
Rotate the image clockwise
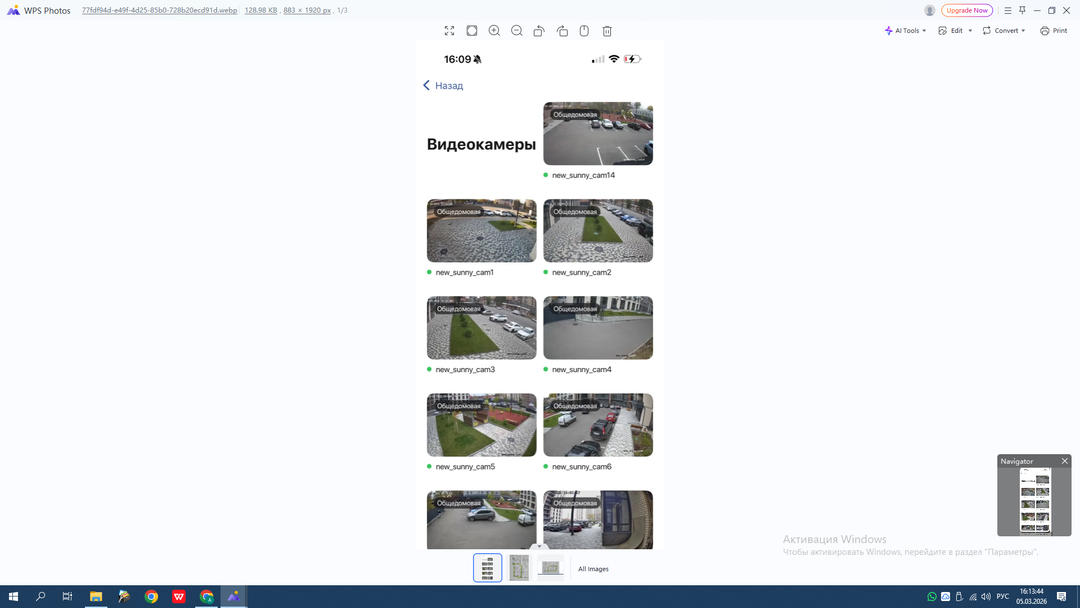(x=562, y=31)
